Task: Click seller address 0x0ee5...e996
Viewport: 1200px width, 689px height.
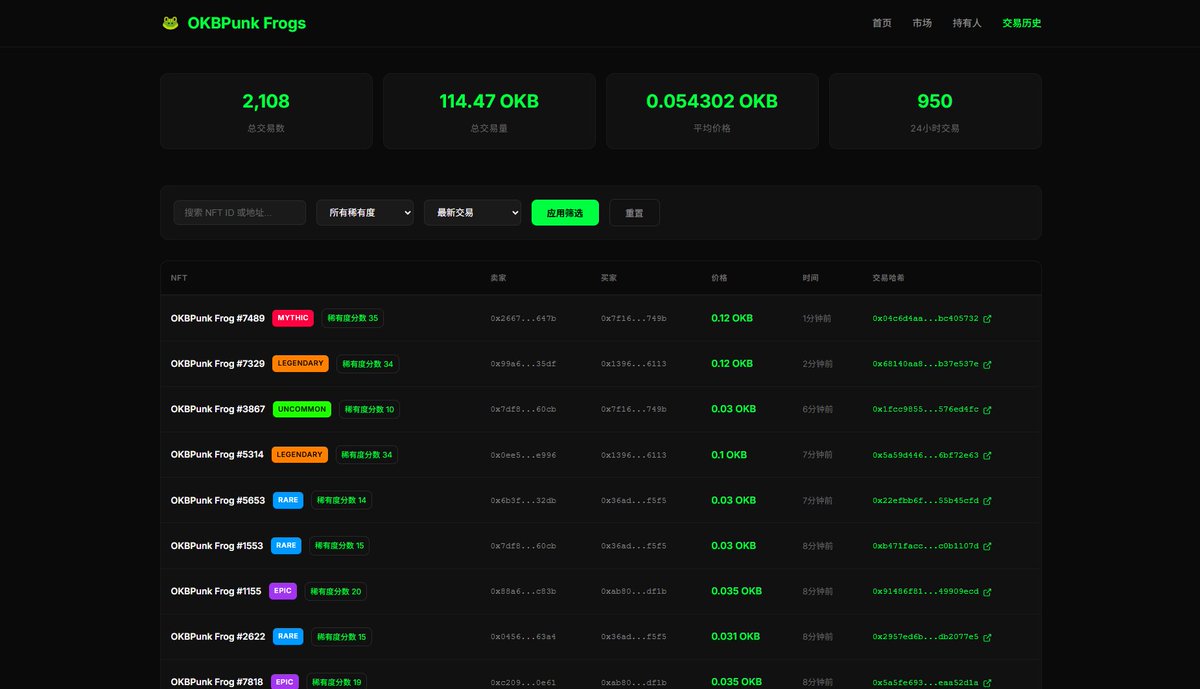Action: [523, 455]
